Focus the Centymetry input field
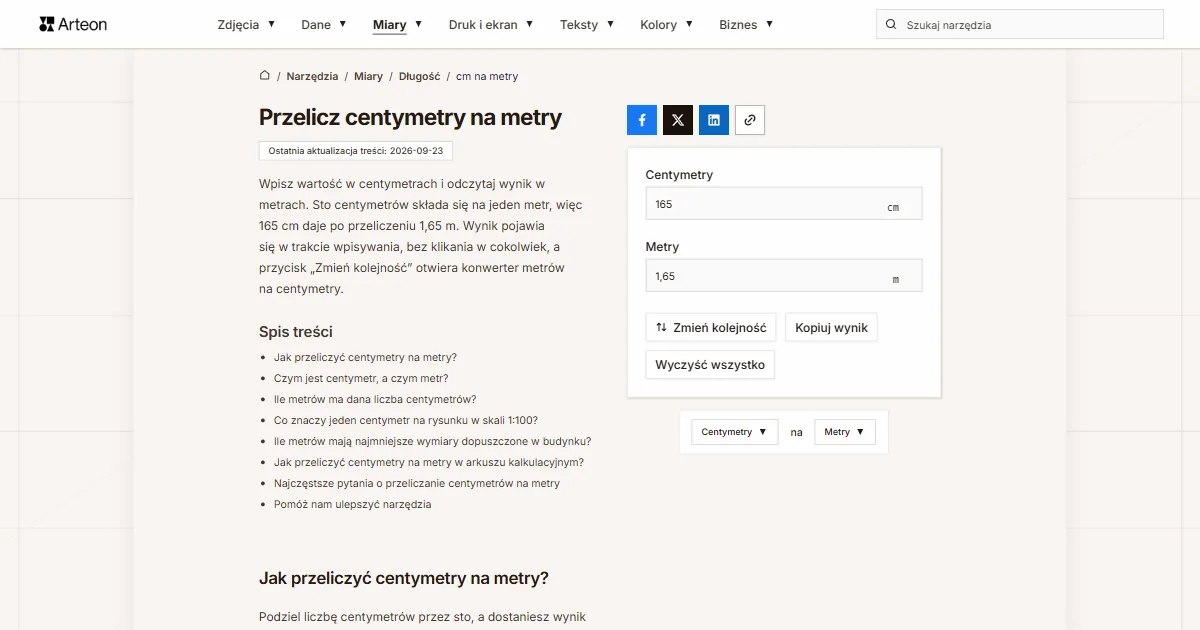1200x630 pixels. pyautogui.click(x=784, y=204)
